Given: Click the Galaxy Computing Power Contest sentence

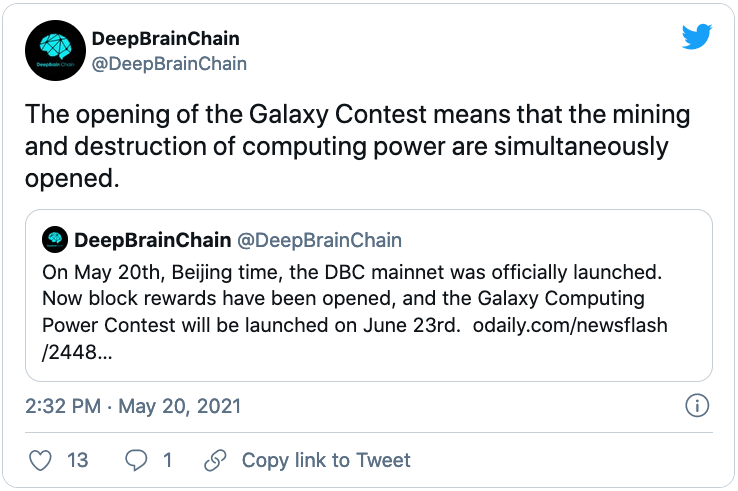Looking at the screenshot, I should (340, 298).
